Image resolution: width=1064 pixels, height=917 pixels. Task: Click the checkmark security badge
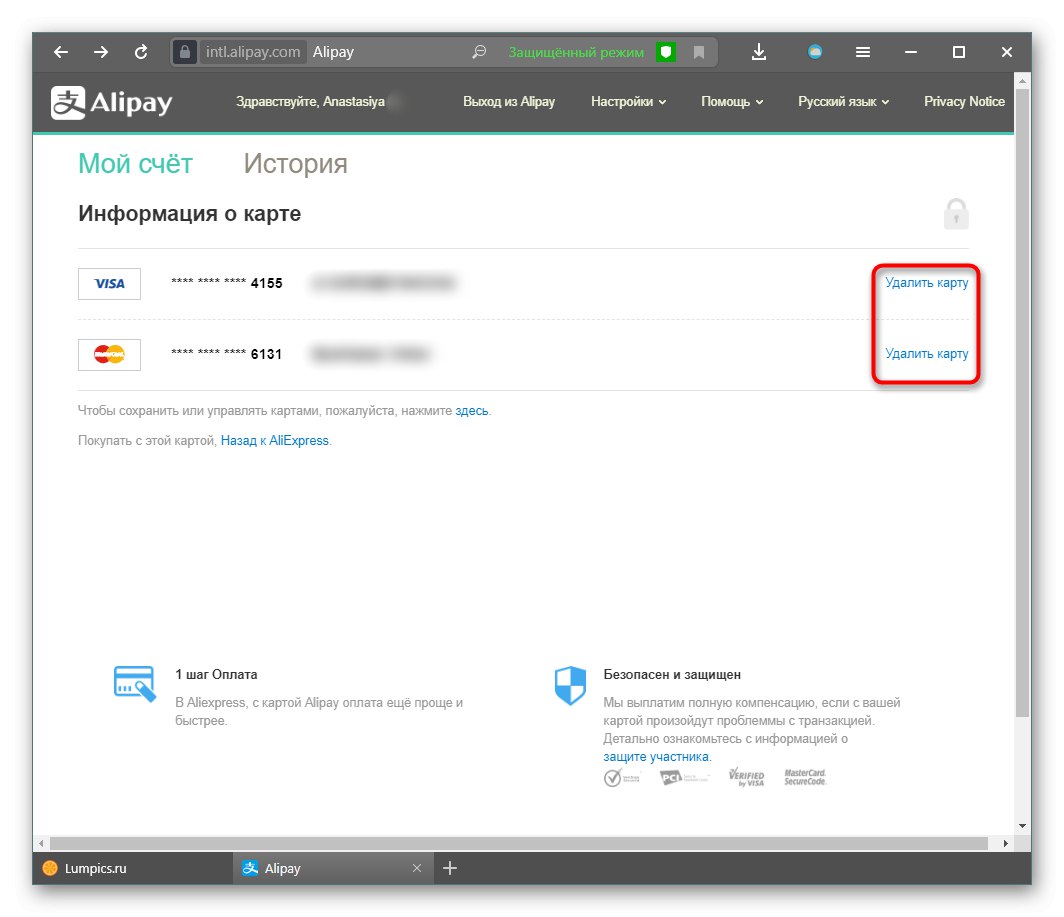point(622,777)
